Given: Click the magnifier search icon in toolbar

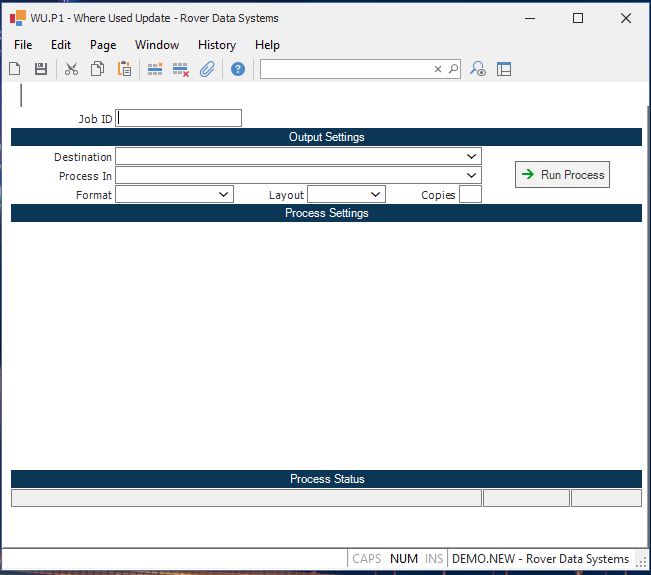Looking at the screenshot, I should (453, 69).
